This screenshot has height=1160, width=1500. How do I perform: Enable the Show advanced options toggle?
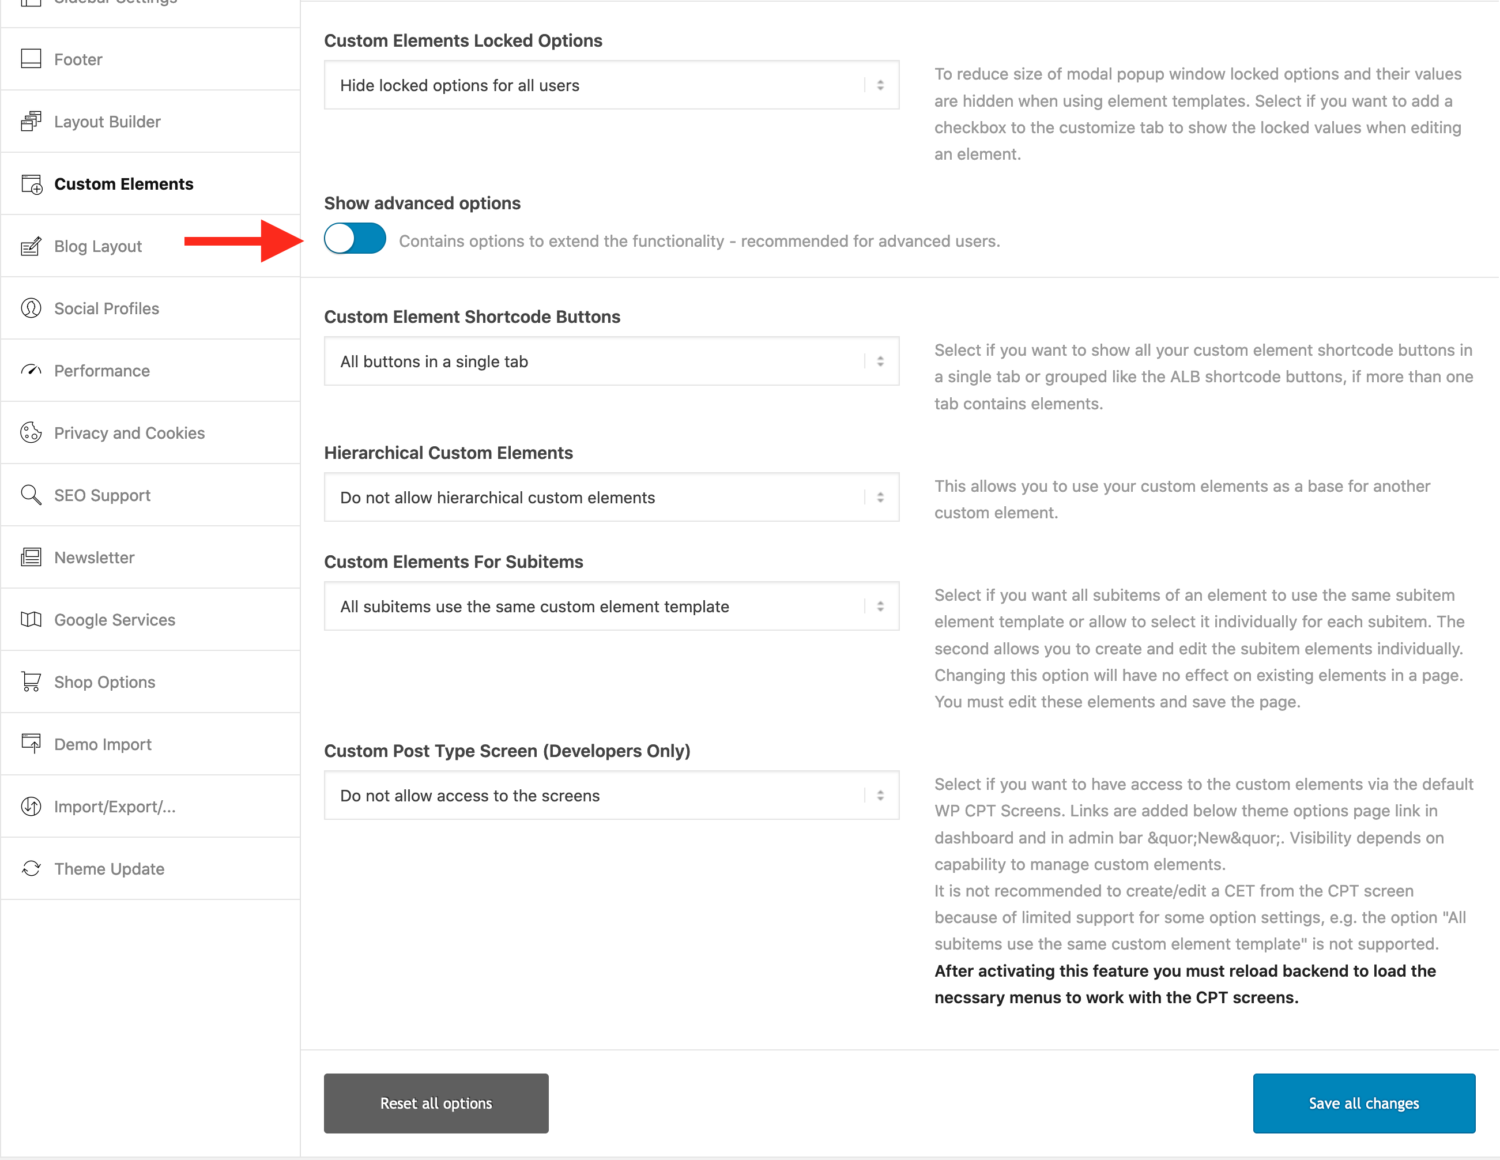tap(354, 239)
